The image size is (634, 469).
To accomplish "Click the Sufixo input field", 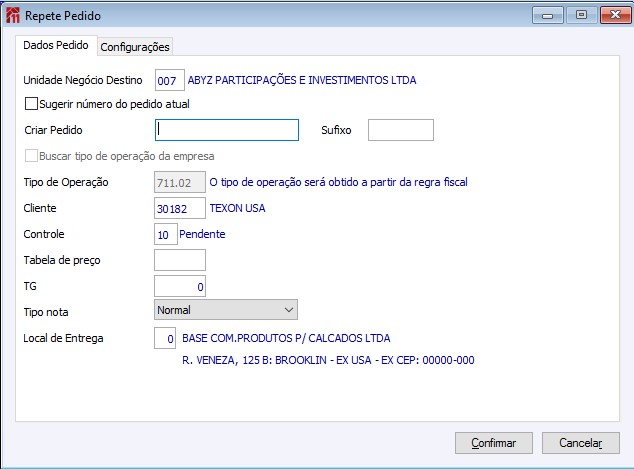I will point(401,130).
